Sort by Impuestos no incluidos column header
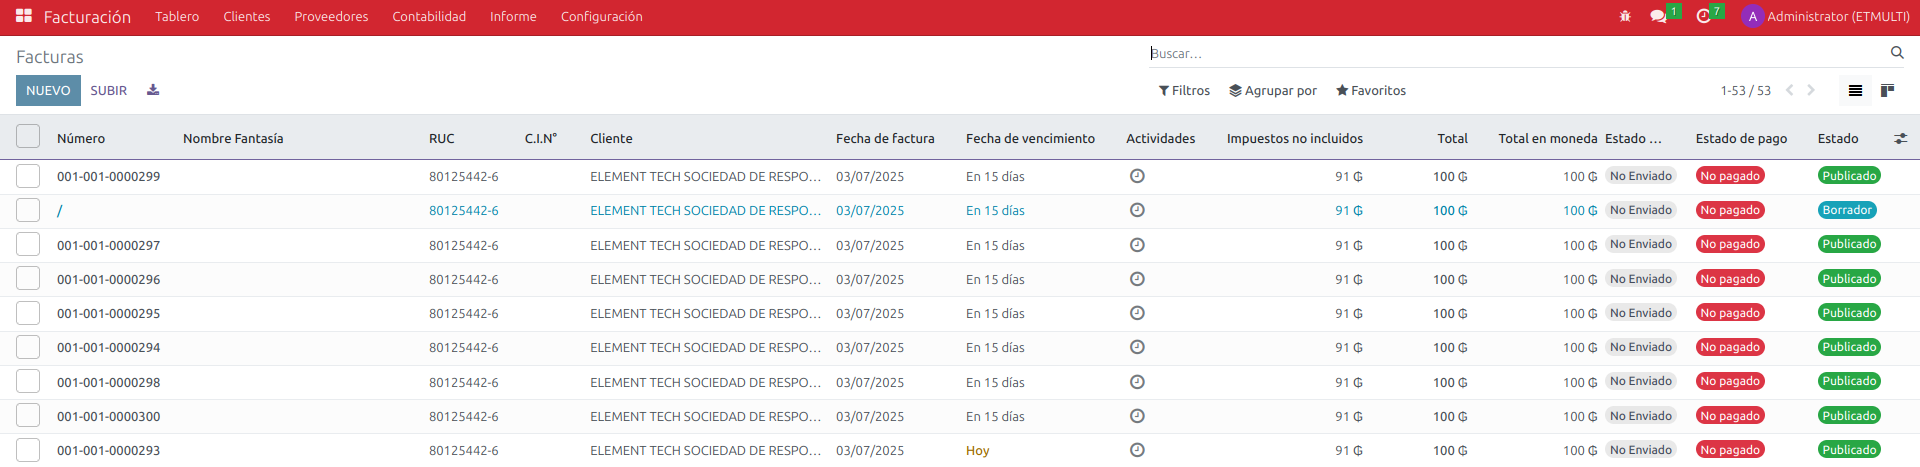Viewport: 1920px width, 467px height. (x=1294, y=138)
